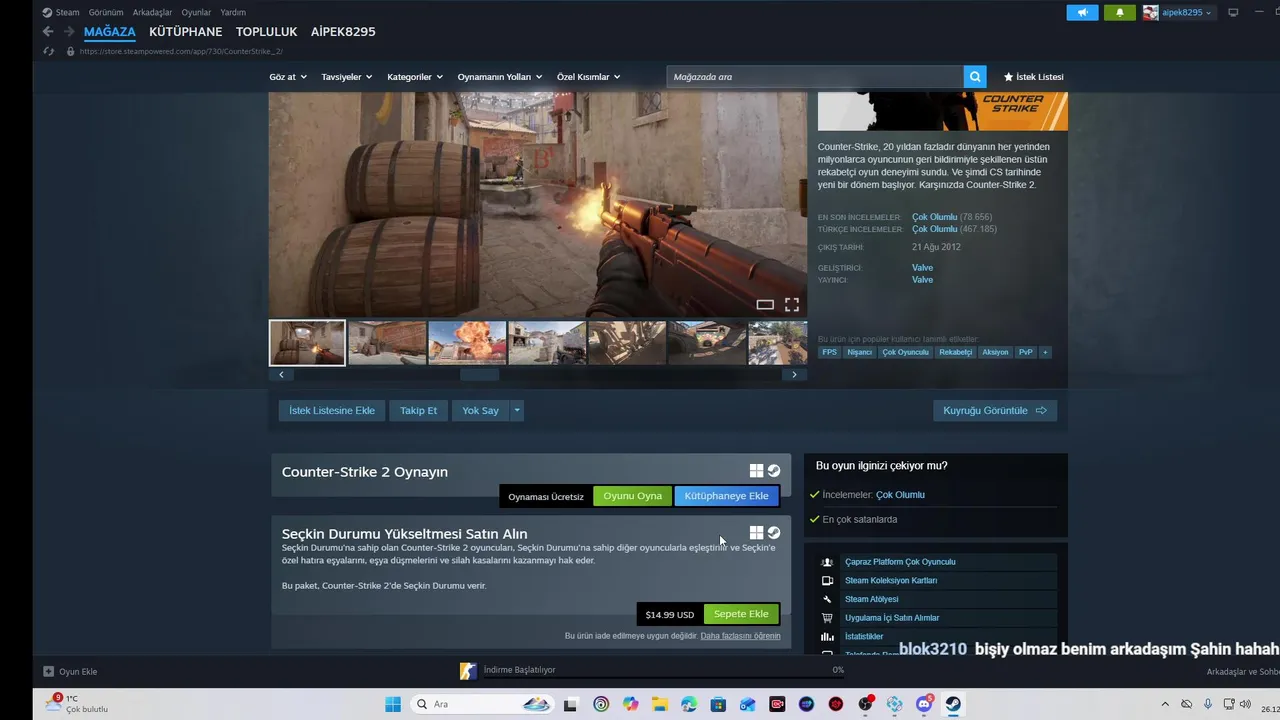Click the Windows platform icon in Counter-Strike 2 Oynayın row

[x=757, y=471]
